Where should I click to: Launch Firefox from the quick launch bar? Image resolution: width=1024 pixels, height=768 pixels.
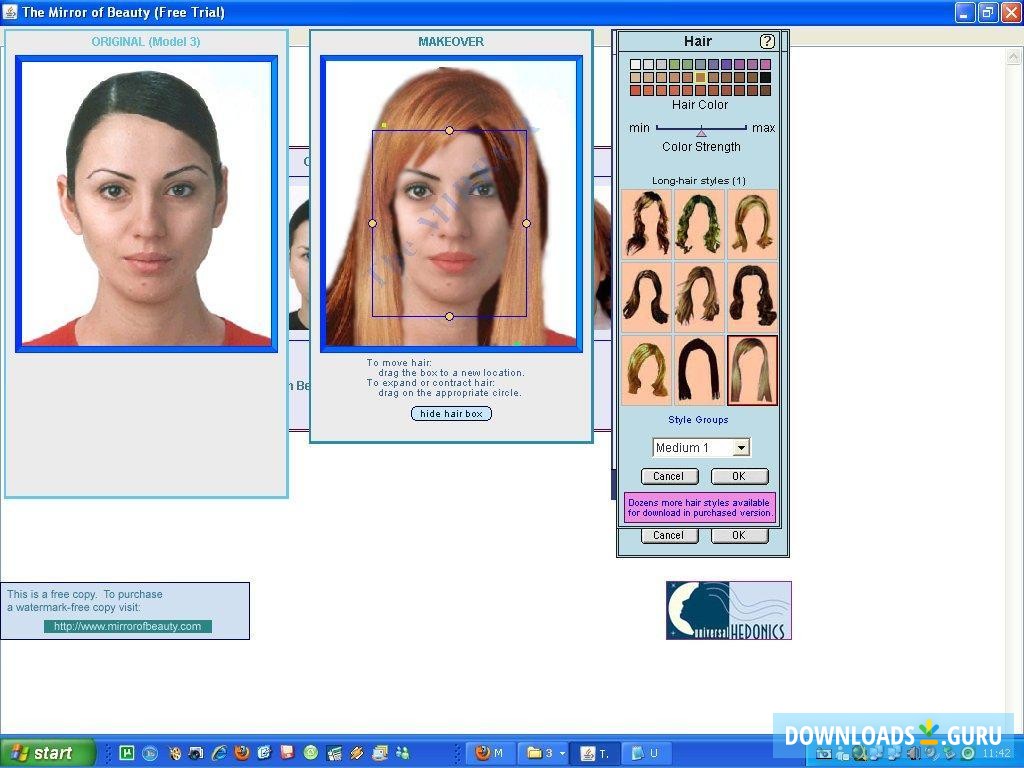pyautogui.click(x=242, y=753)
